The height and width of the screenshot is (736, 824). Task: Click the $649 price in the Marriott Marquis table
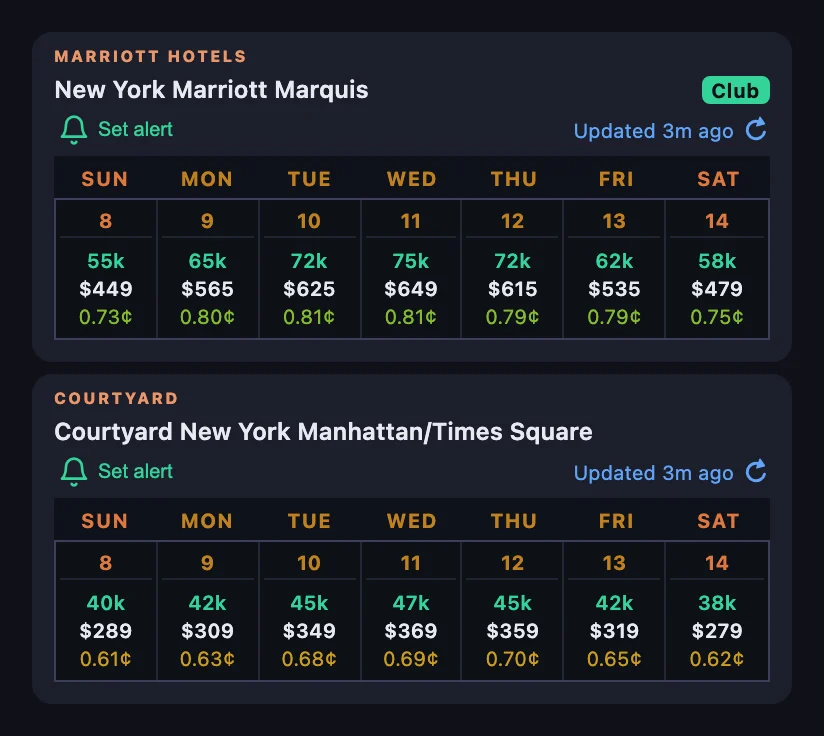pos(411,289)
